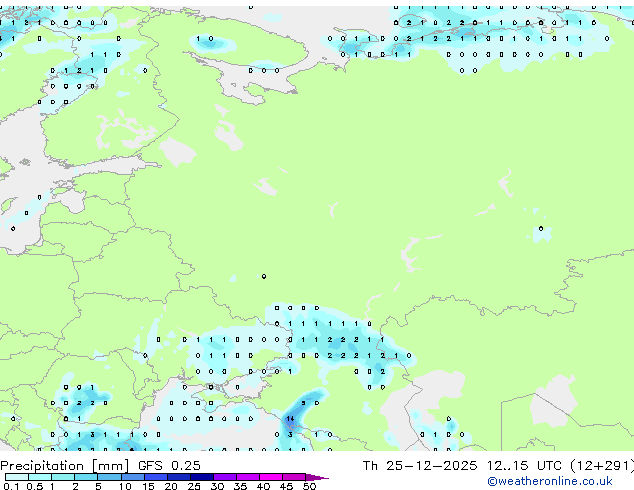Click the 'Precipitation [mm]' title text
634x490 pixels.
tap(64, 466)
